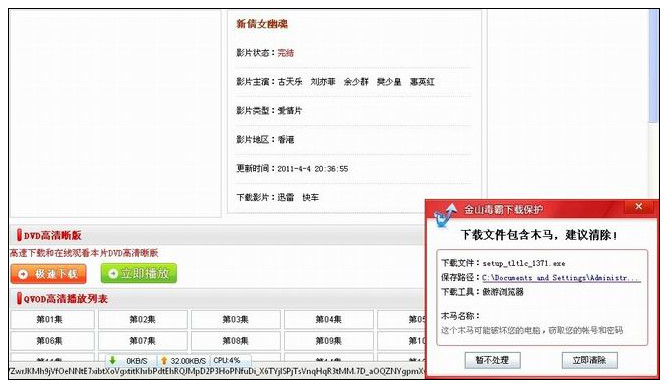Click the update time 2011-4-4 20:36:55

[x=313, y=169]
